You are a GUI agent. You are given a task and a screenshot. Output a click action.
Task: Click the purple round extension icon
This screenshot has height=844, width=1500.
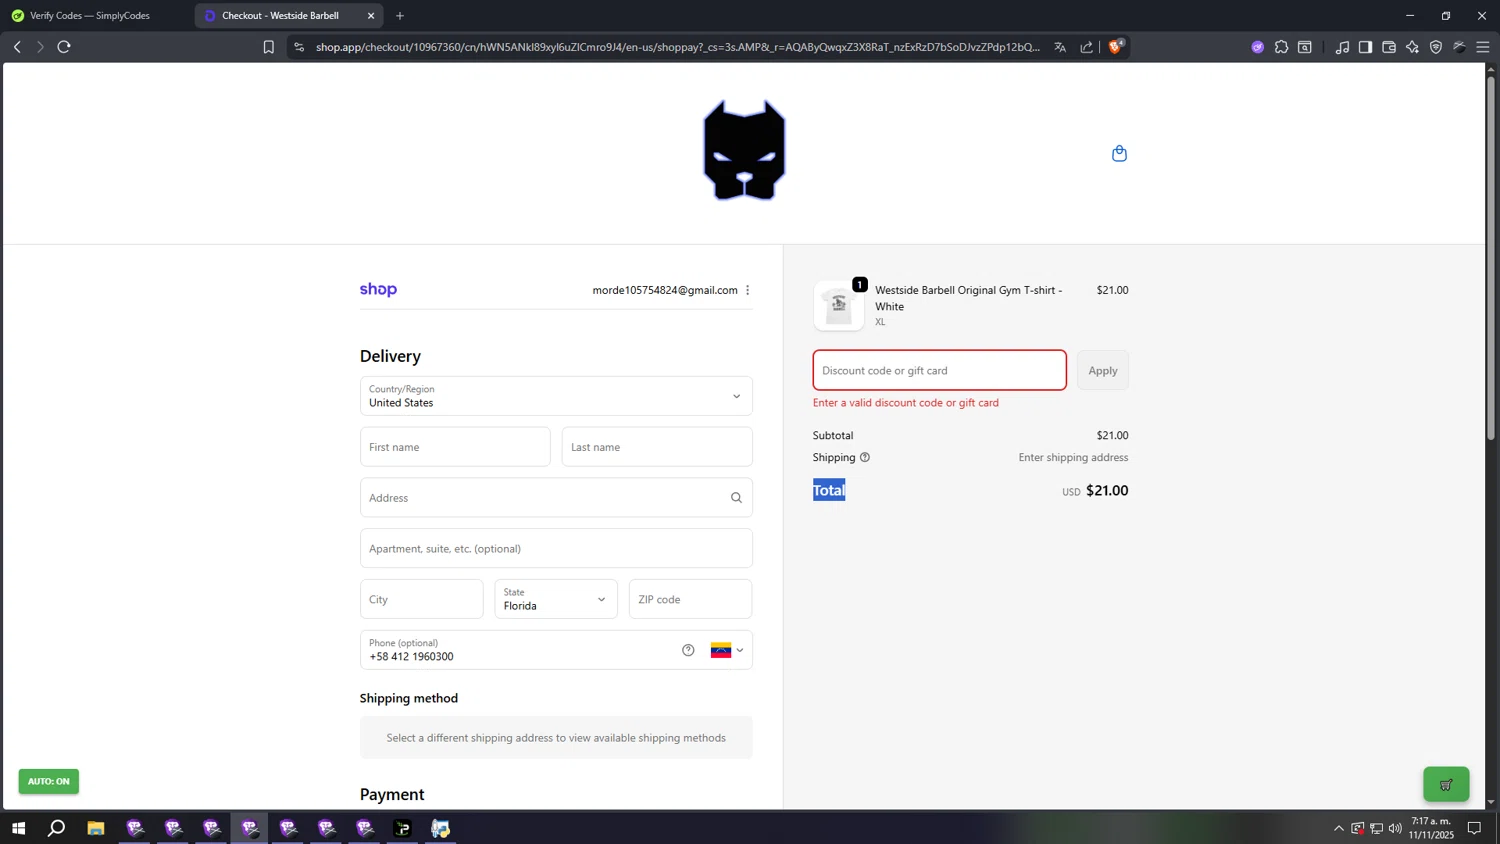click(1258, 47)
